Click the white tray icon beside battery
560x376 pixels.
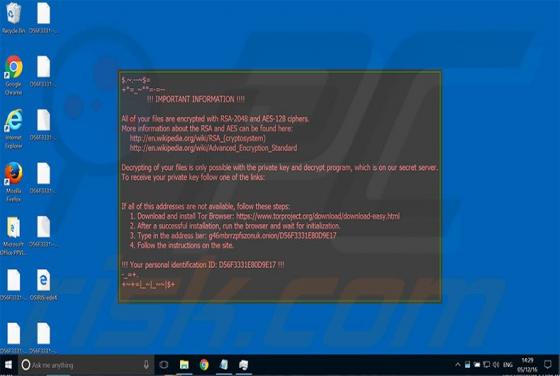(x=477, y=365)
